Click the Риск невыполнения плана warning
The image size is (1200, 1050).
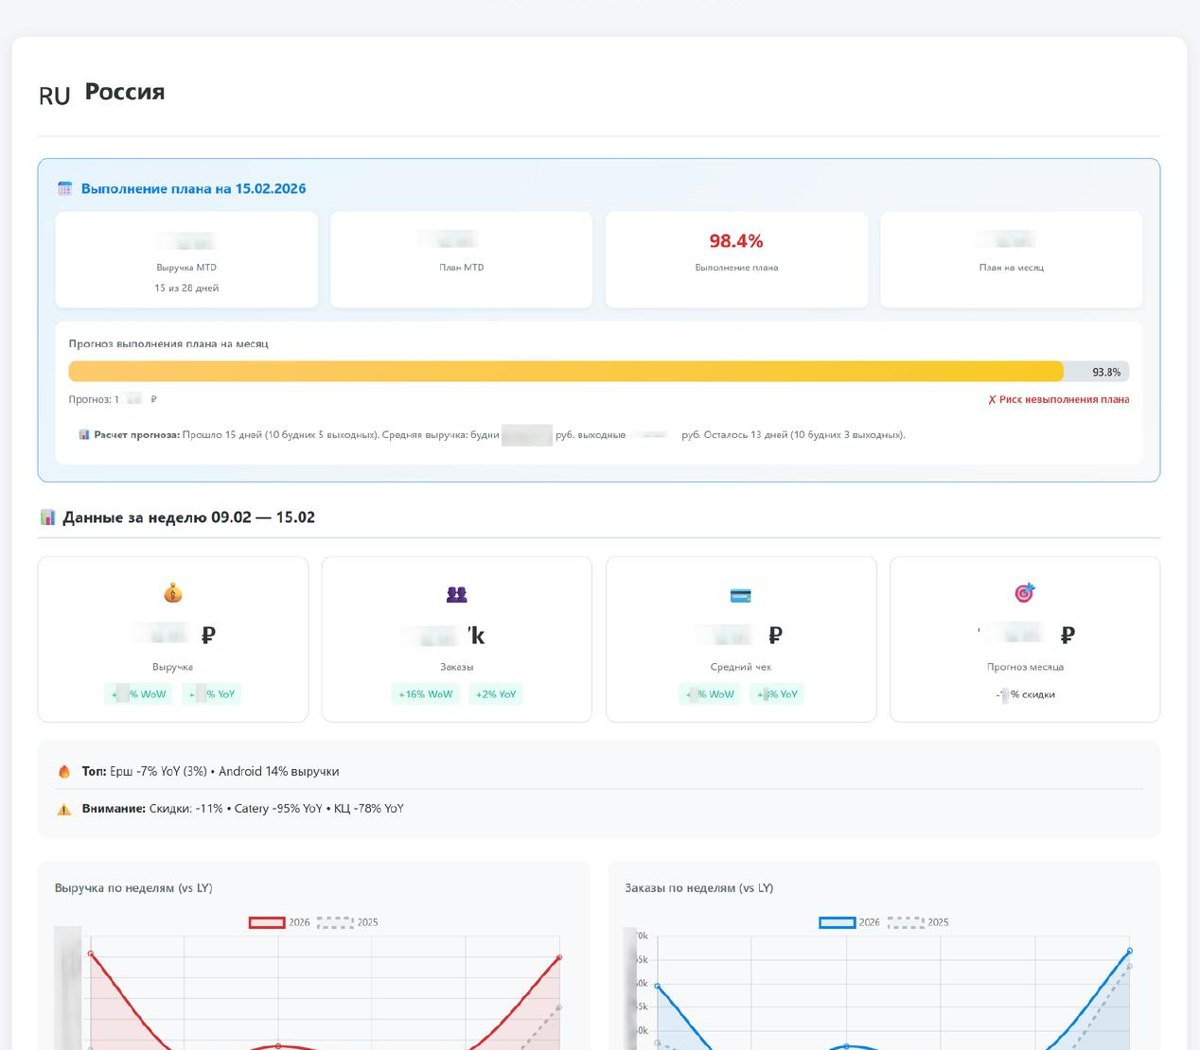pos(1059,399)
